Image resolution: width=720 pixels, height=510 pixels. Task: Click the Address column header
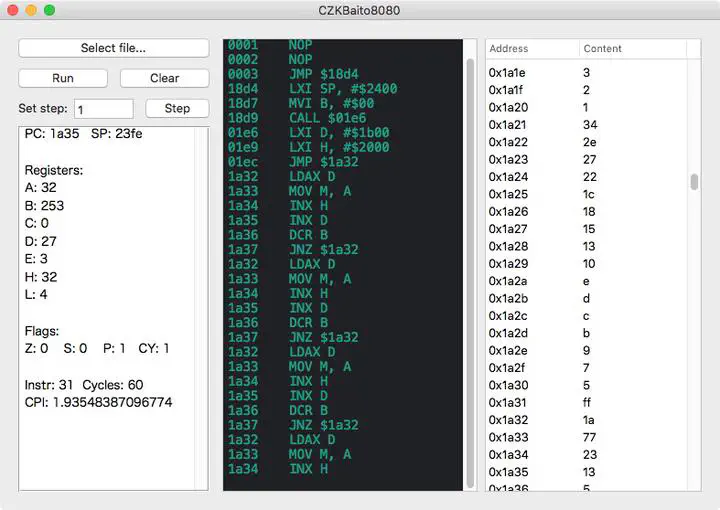click(x=531, y=48)
